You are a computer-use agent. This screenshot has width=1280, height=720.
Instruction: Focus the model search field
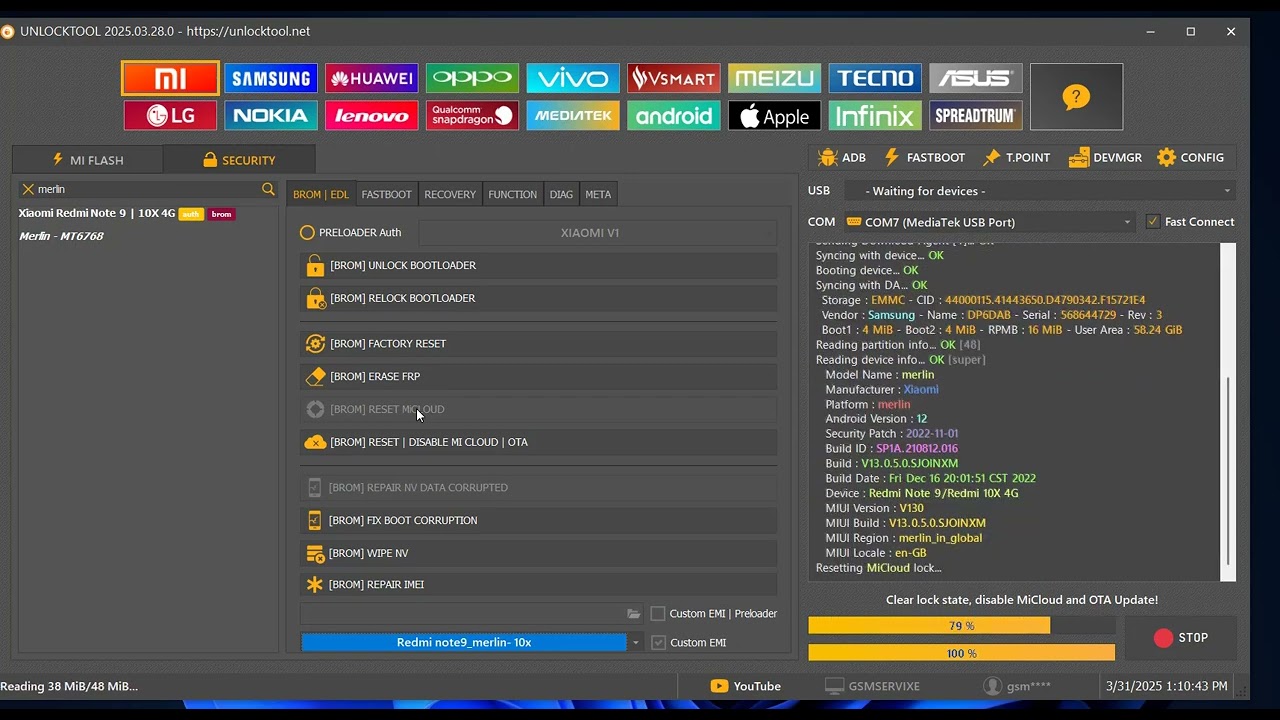click(x=147, y=189)
